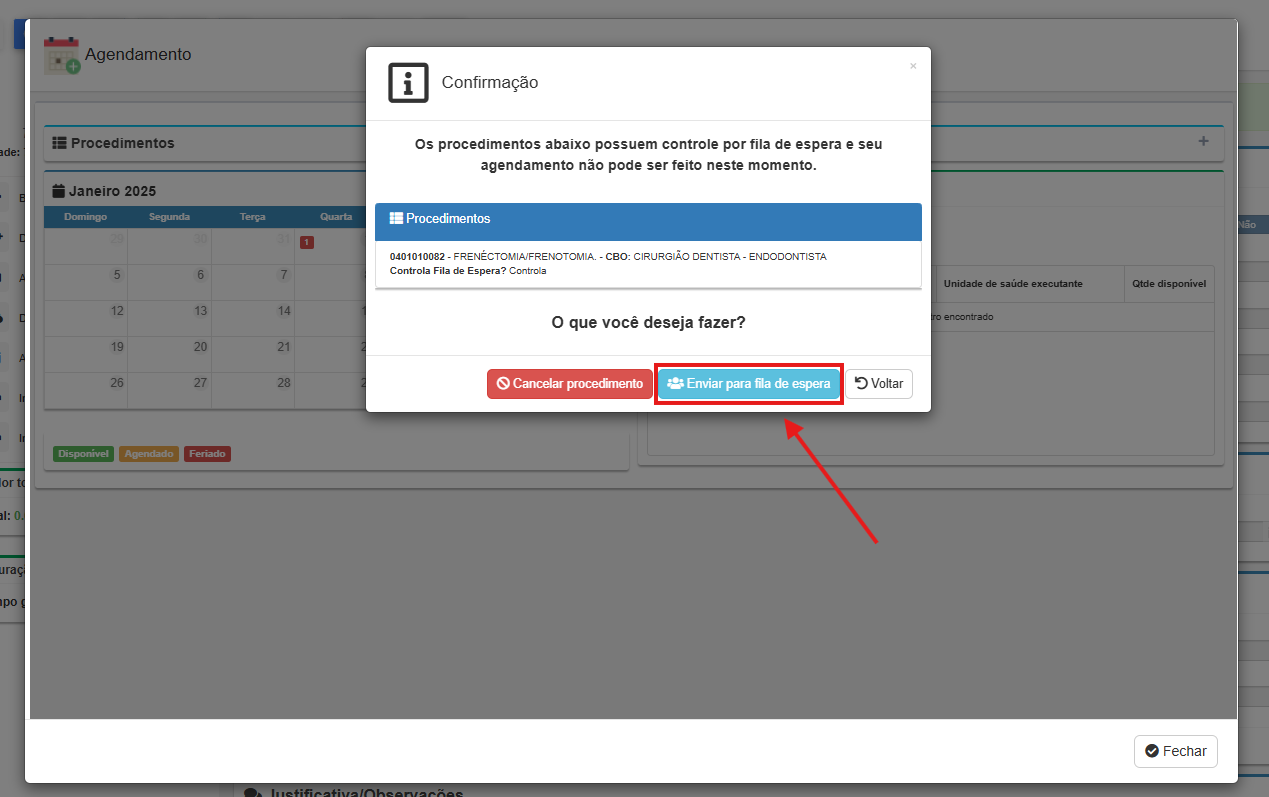Click the calendar icon next to Janeiro 2025
The width and height of the screenshot is (1269, 797).
coord(59,191)
